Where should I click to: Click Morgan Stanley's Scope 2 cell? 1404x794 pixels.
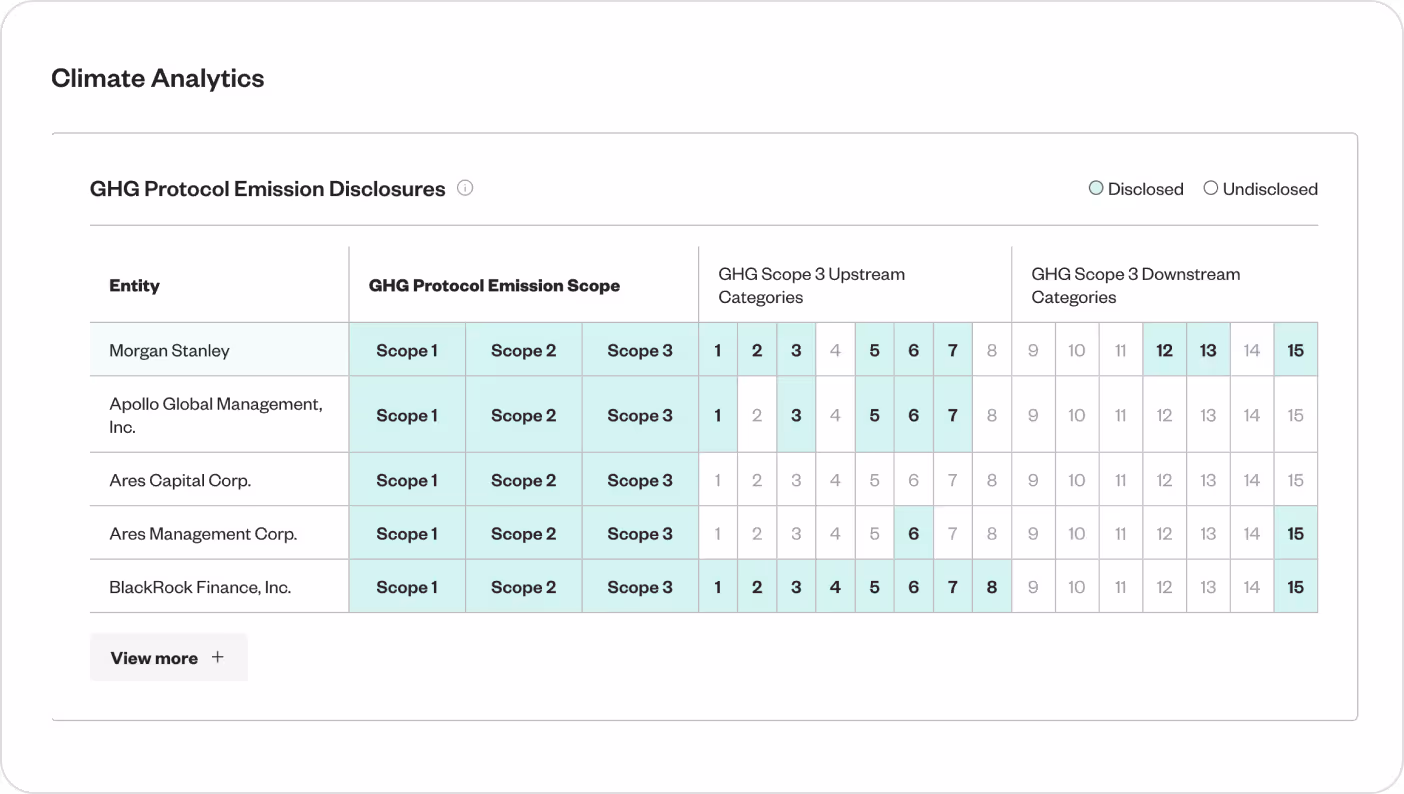coord(523,350)
